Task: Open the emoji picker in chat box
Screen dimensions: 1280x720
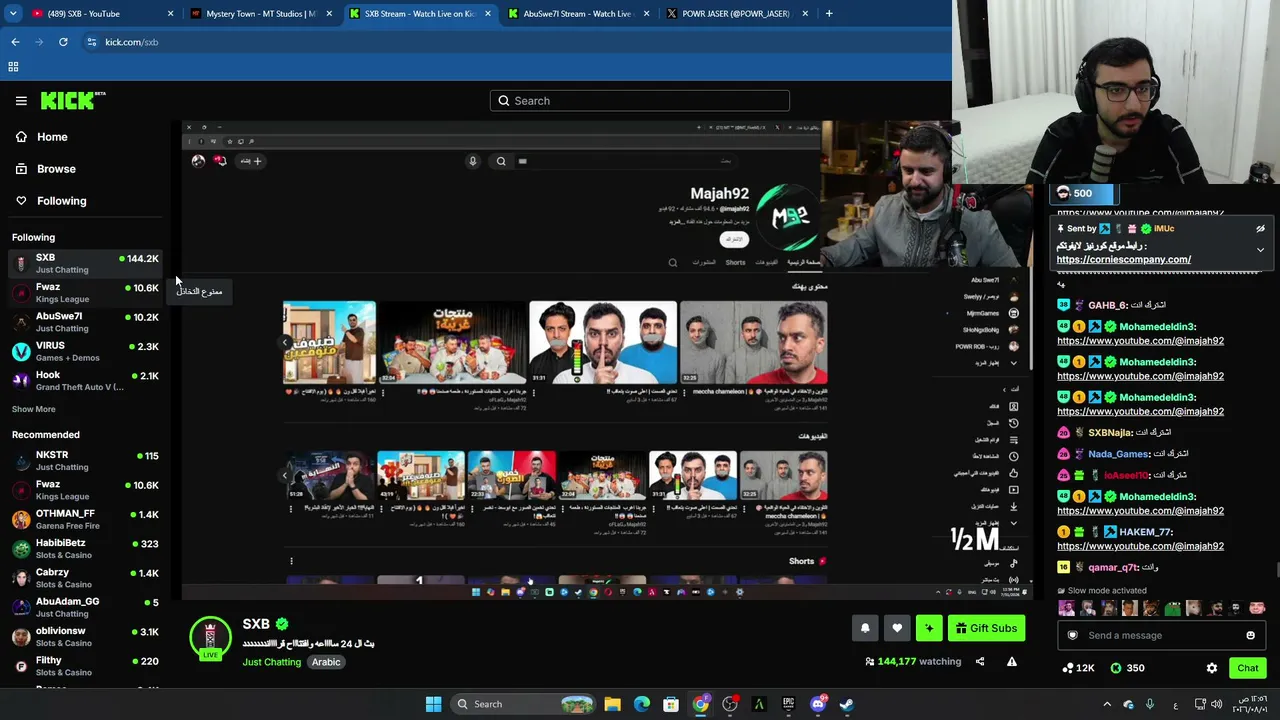Action: tap(1250, 635)
